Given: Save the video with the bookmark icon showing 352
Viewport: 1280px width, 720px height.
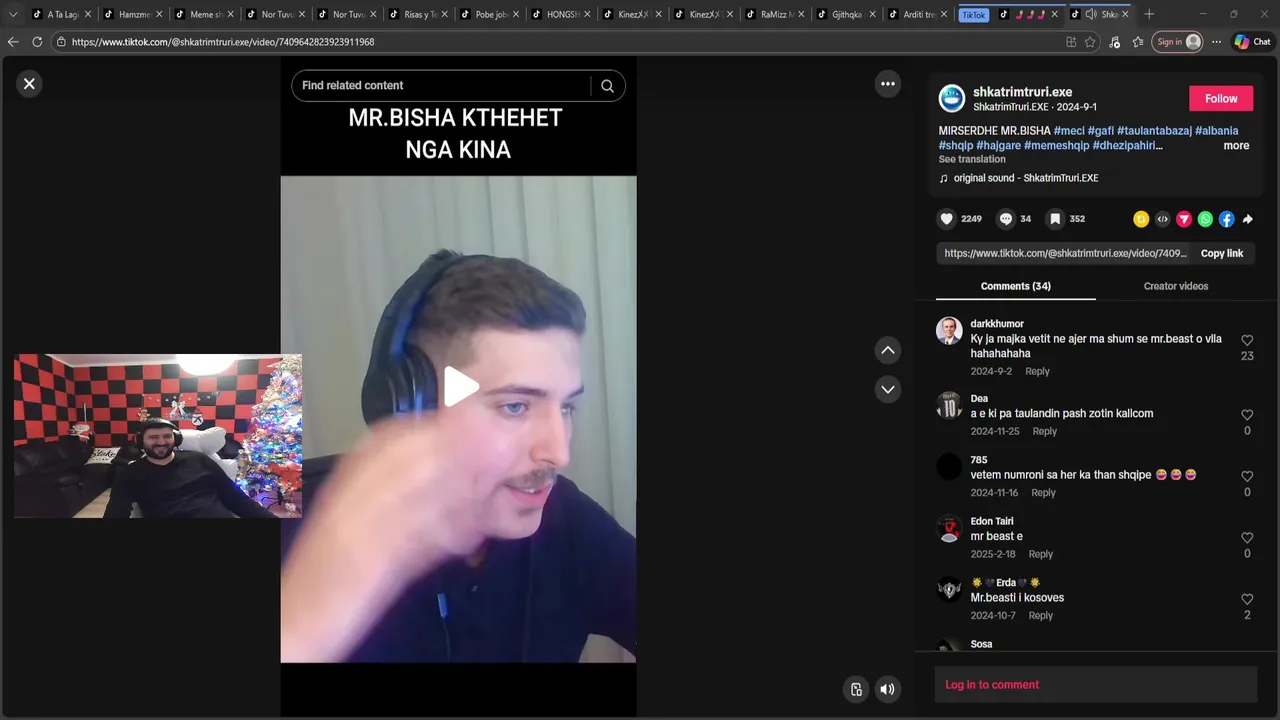Looking at the screenshot, I should pos(1055,219).
